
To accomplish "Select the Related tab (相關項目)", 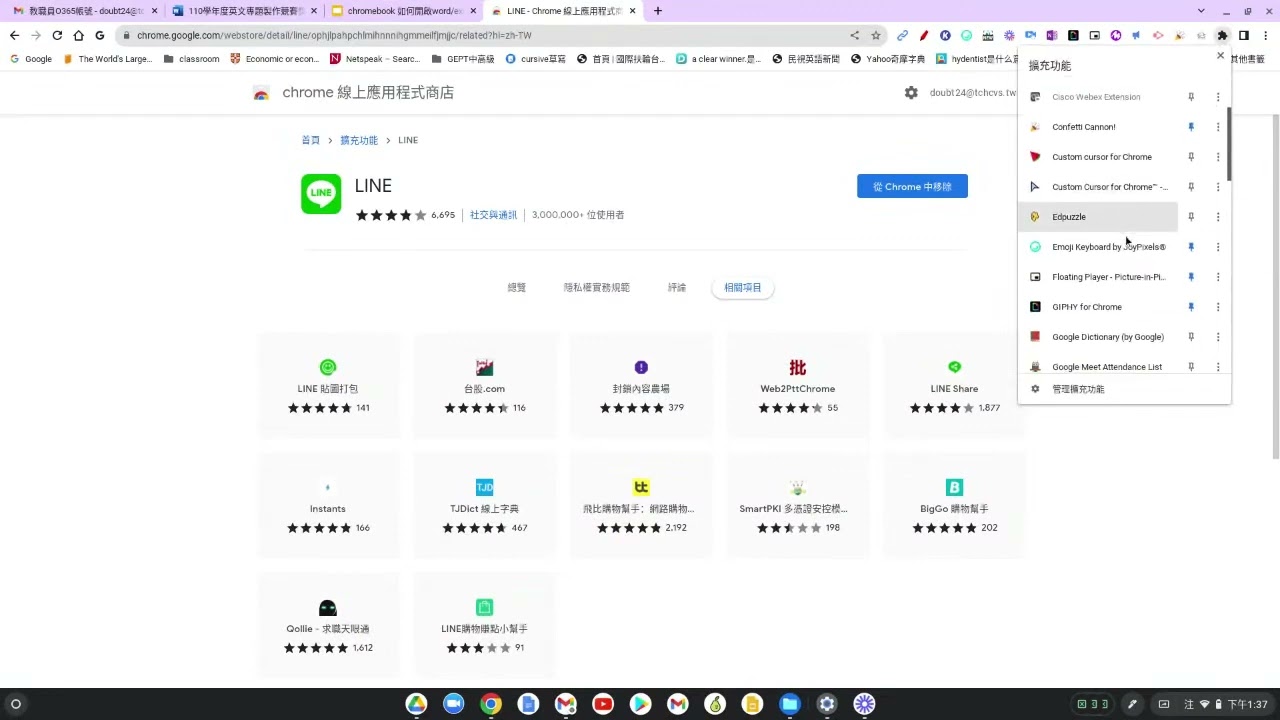I will [743, 288].
